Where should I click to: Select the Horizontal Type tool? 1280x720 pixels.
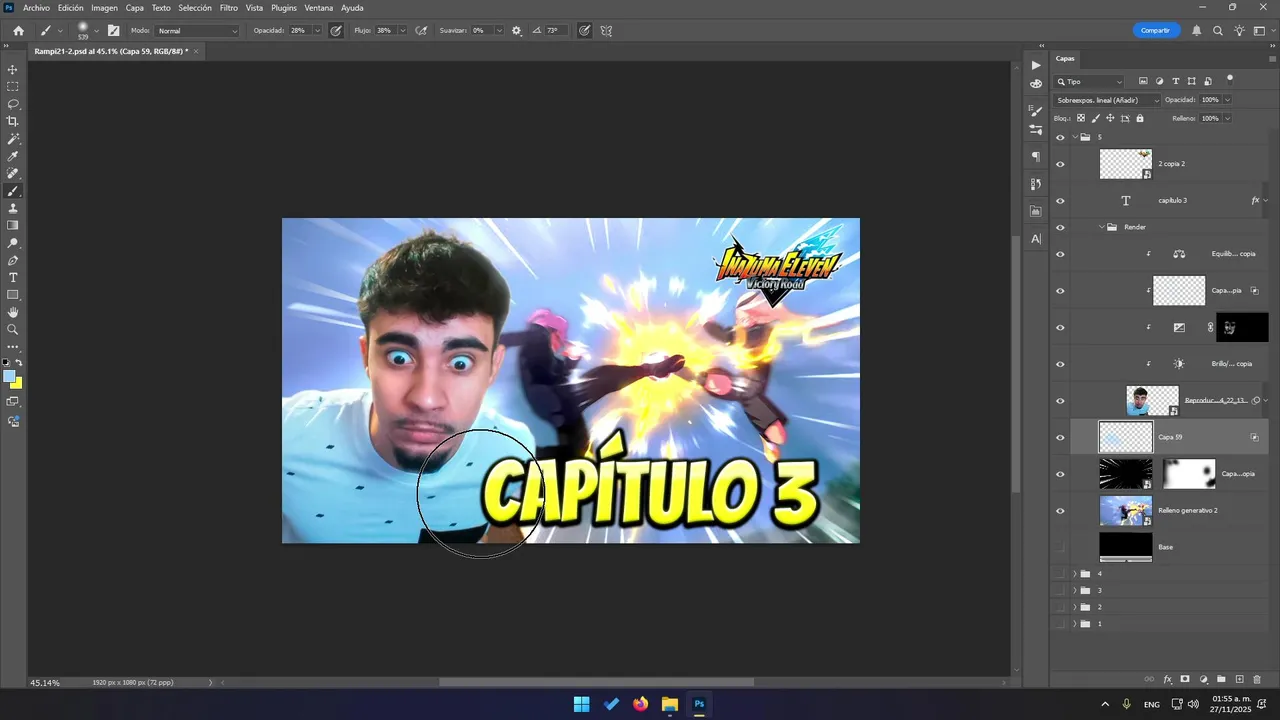click(13, 277)
